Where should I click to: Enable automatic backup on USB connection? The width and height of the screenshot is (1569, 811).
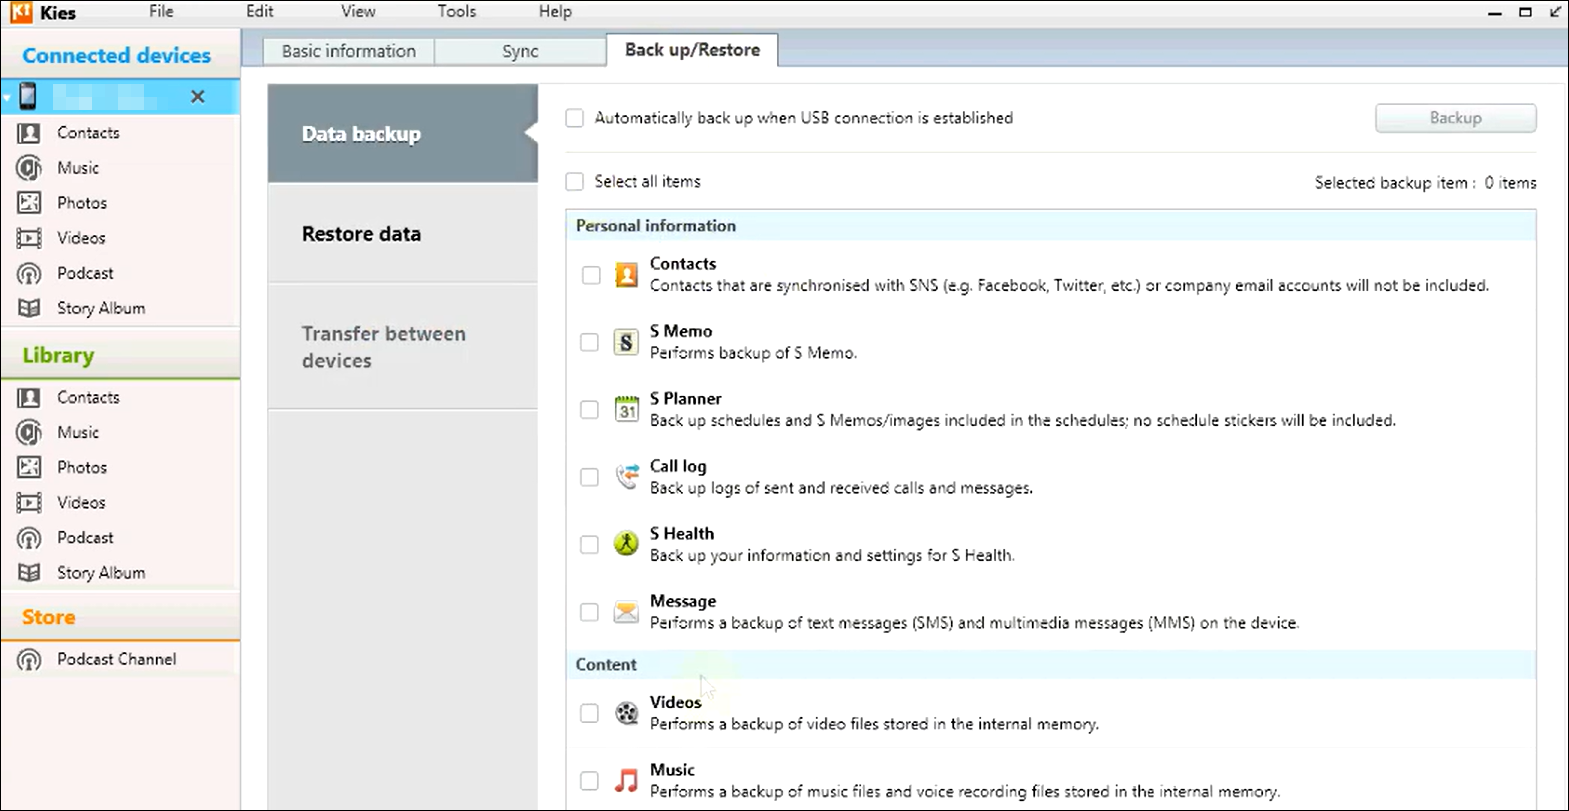click(575, 118)
